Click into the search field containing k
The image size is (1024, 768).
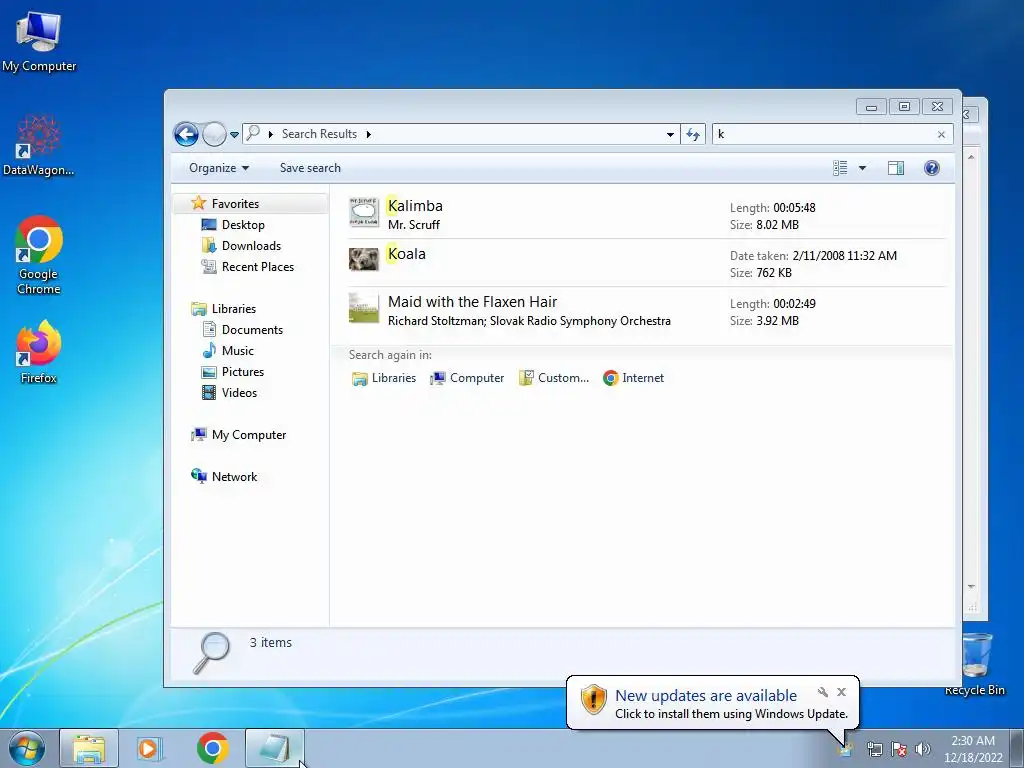pos(824,135)
